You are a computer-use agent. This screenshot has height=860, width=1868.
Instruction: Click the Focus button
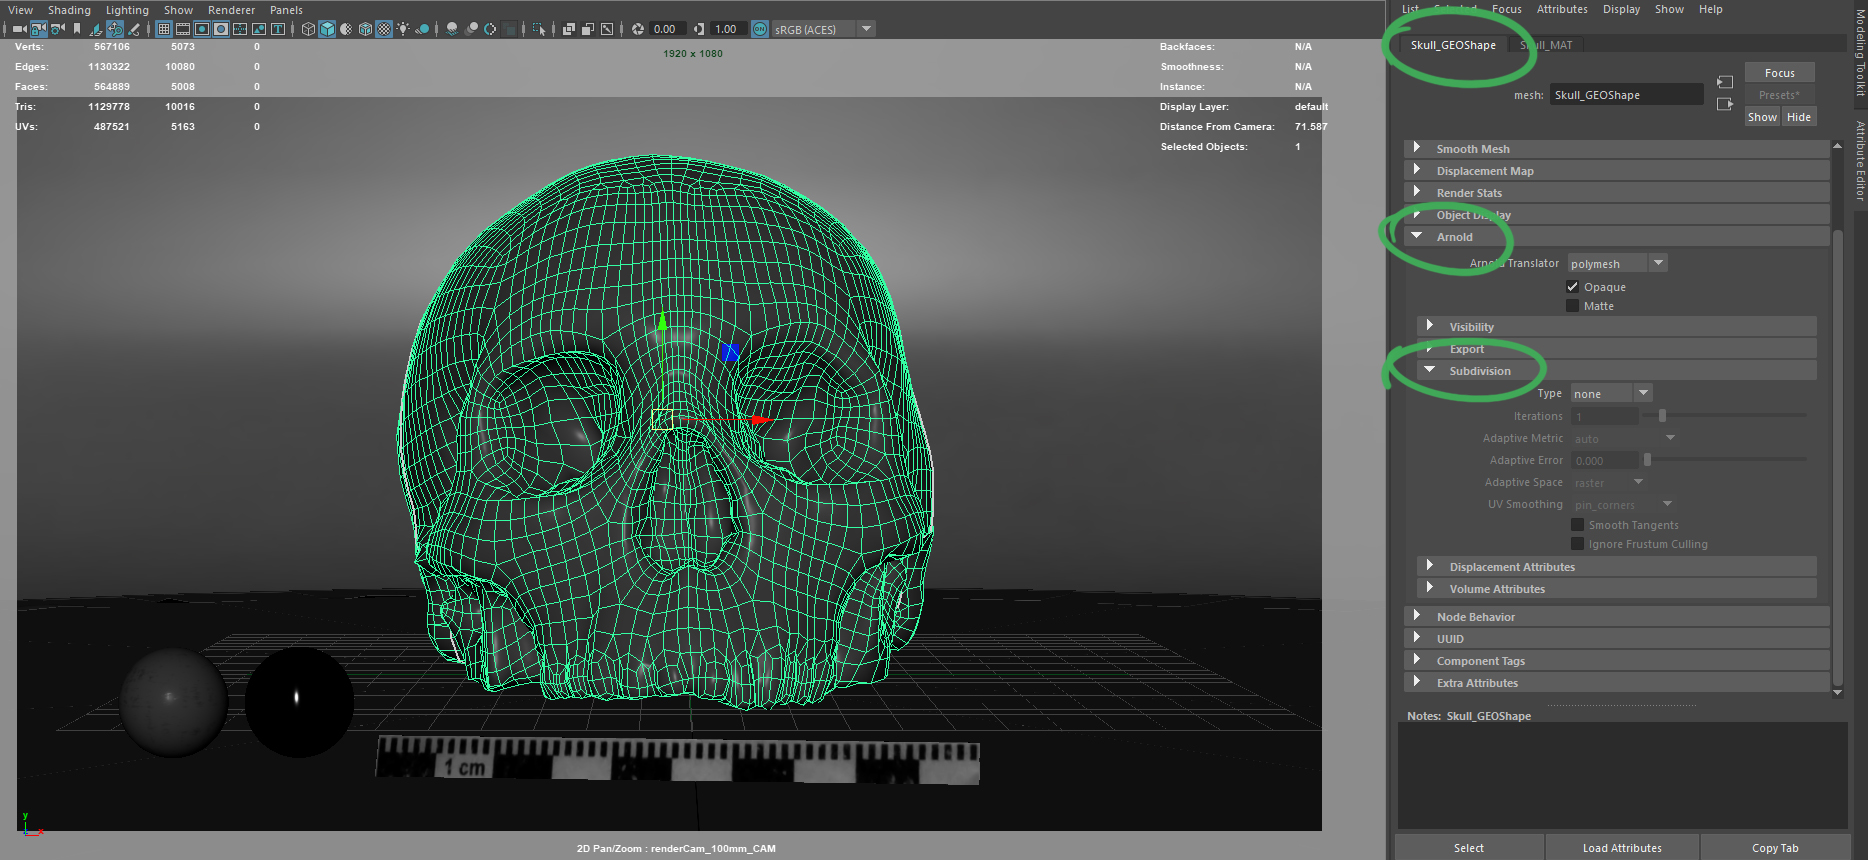(x=1779, y=73)
